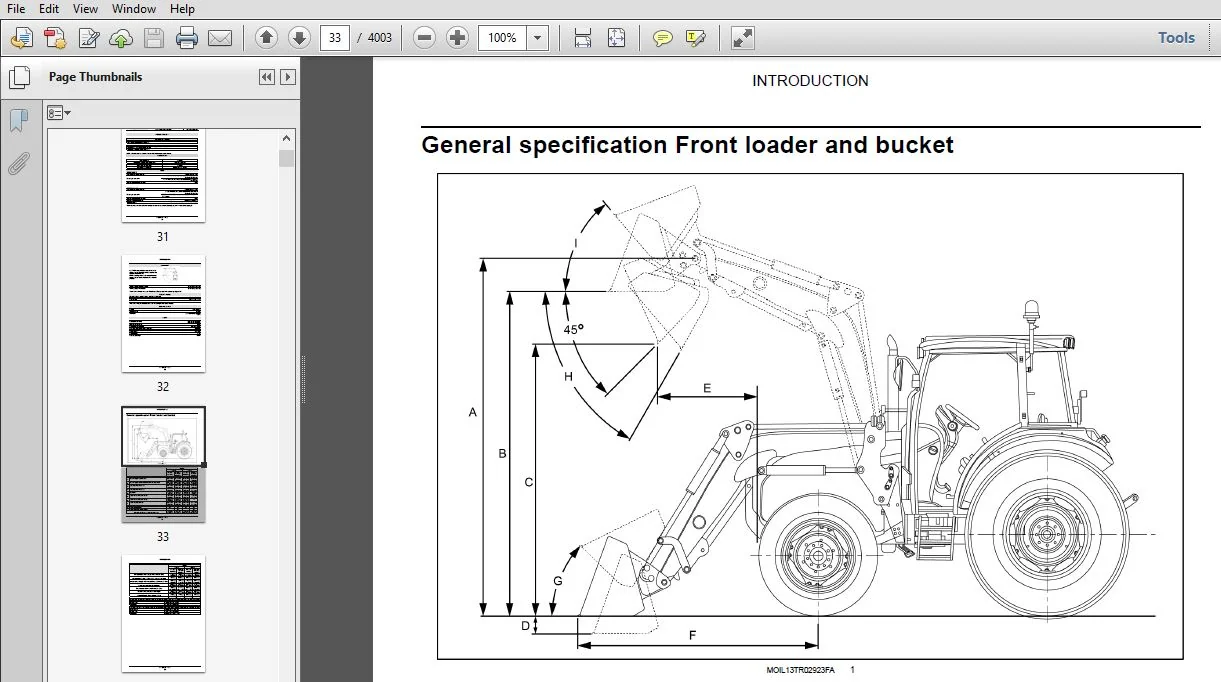Click the total pages text '4003'
This screenshot has width=1221, height=682.
pos(380,38)
